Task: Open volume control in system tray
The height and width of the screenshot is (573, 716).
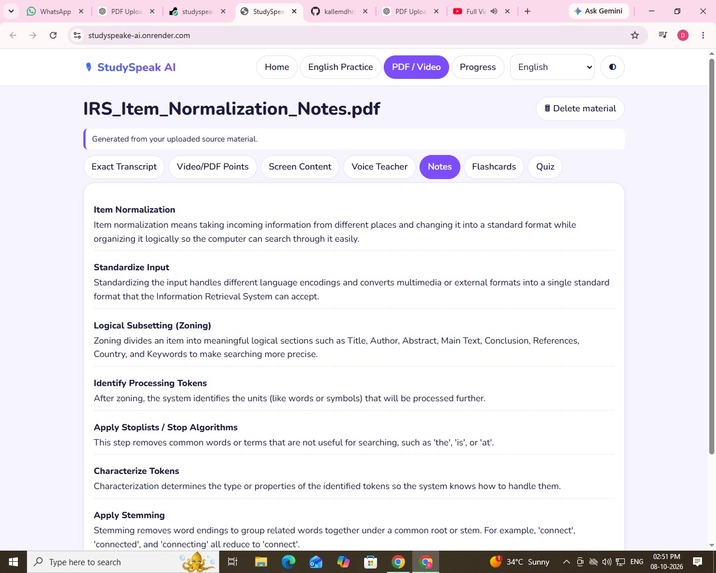Action: point(606,562)
